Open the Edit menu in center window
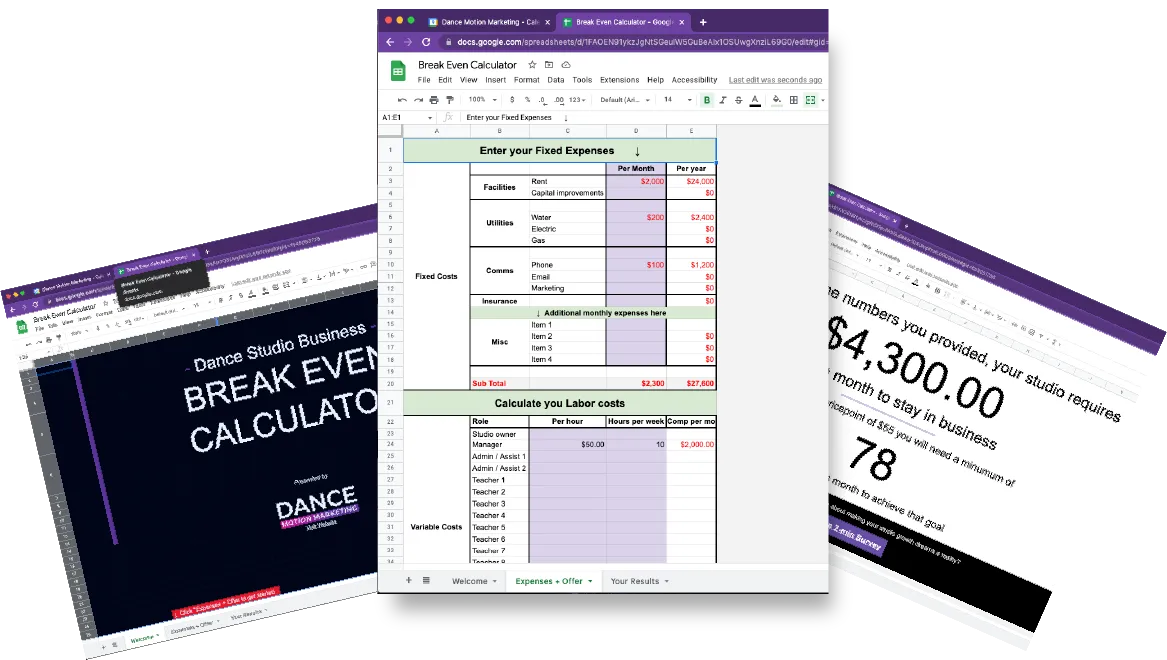This screenshot has width=1167, height=660. 445,80
